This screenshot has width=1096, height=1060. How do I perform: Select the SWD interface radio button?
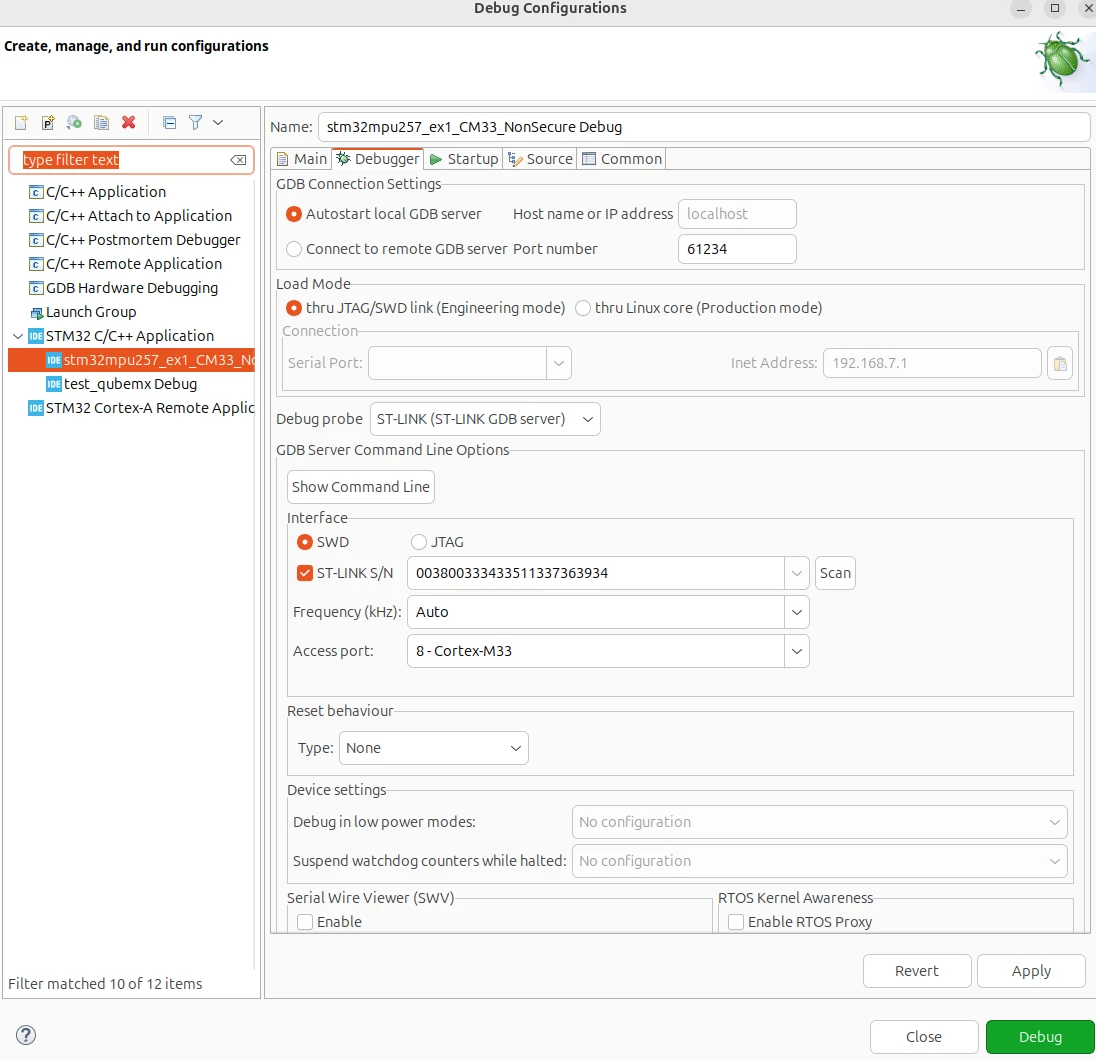click(305, 543)
